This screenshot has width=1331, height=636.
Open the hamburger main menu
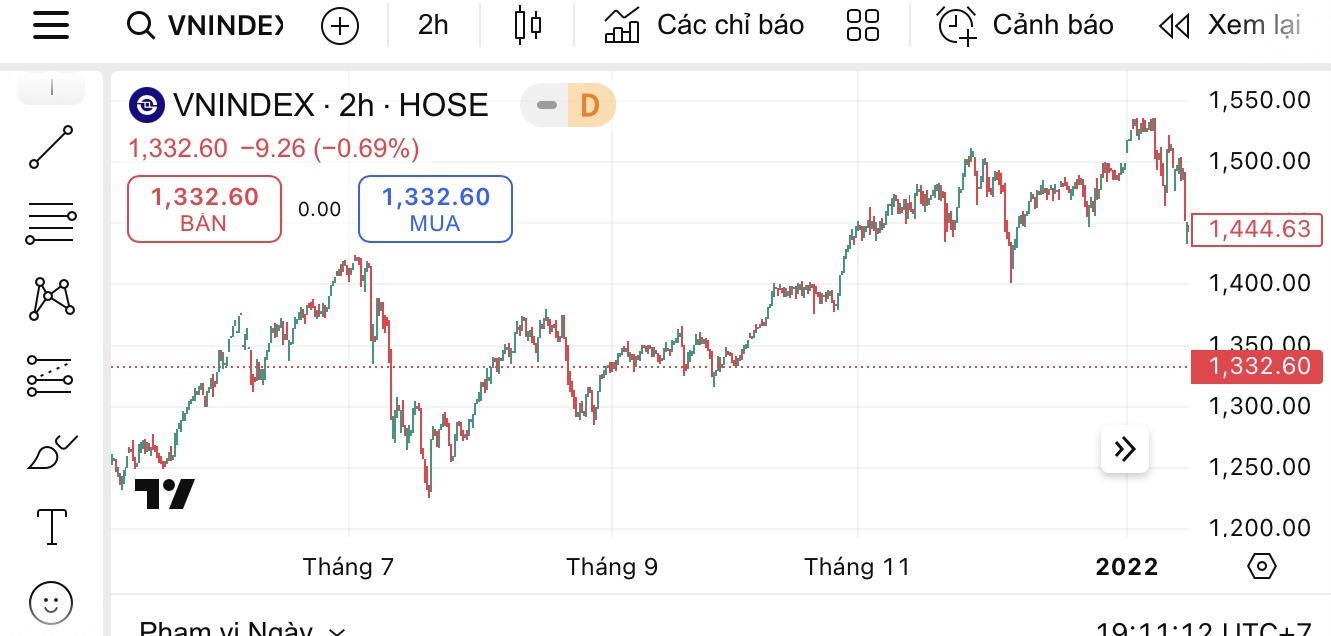coord(51,25)
